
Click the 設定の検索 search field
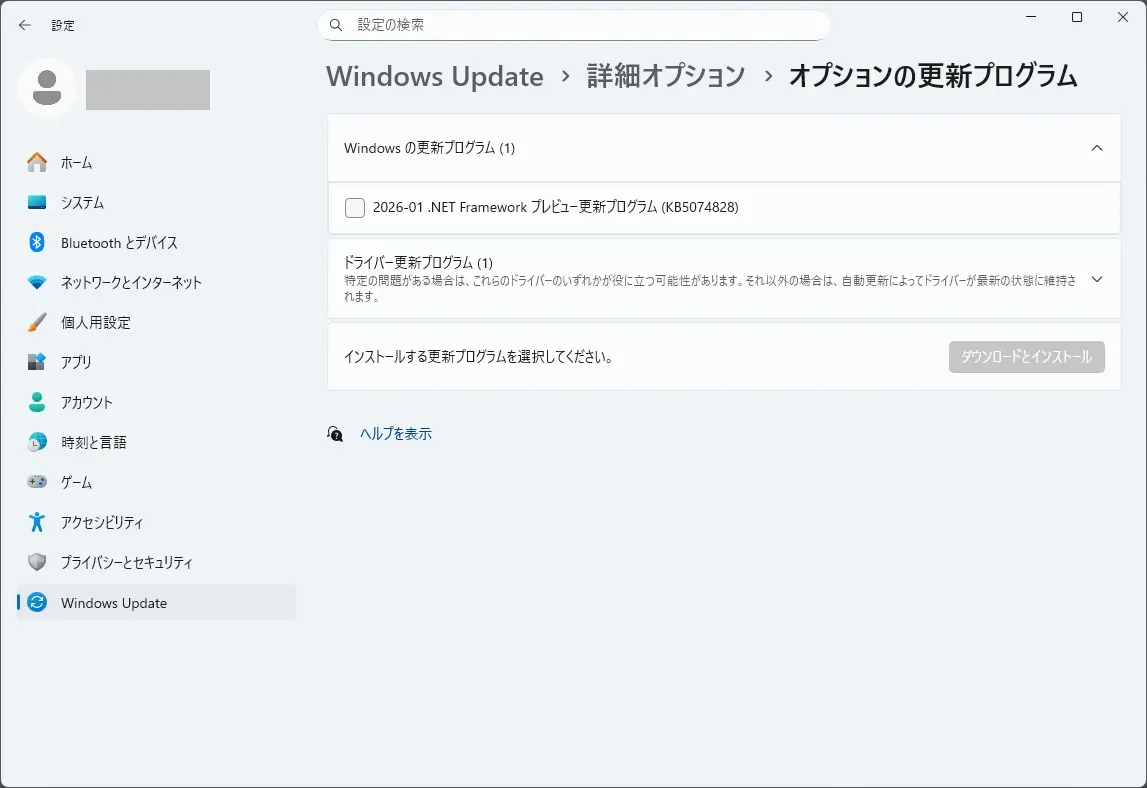click(x=574, y=25)
